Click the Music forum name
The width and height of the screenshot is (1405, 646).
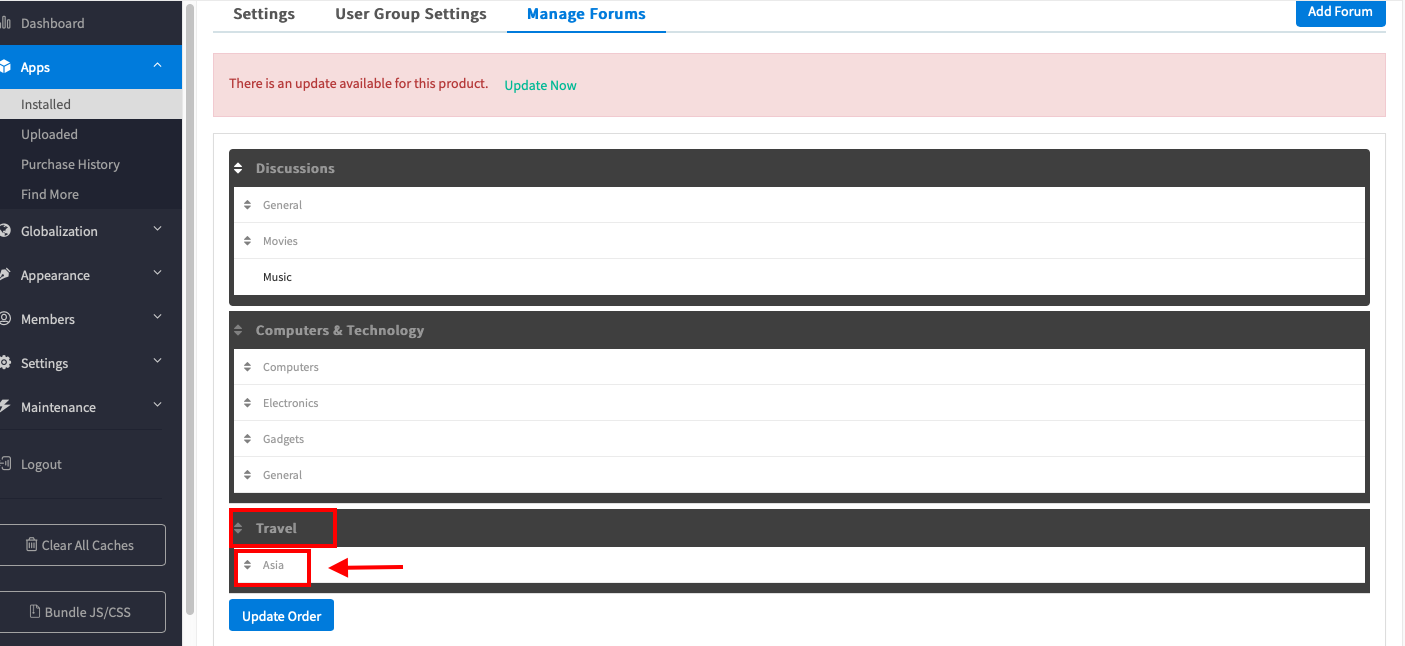(277, 277)
